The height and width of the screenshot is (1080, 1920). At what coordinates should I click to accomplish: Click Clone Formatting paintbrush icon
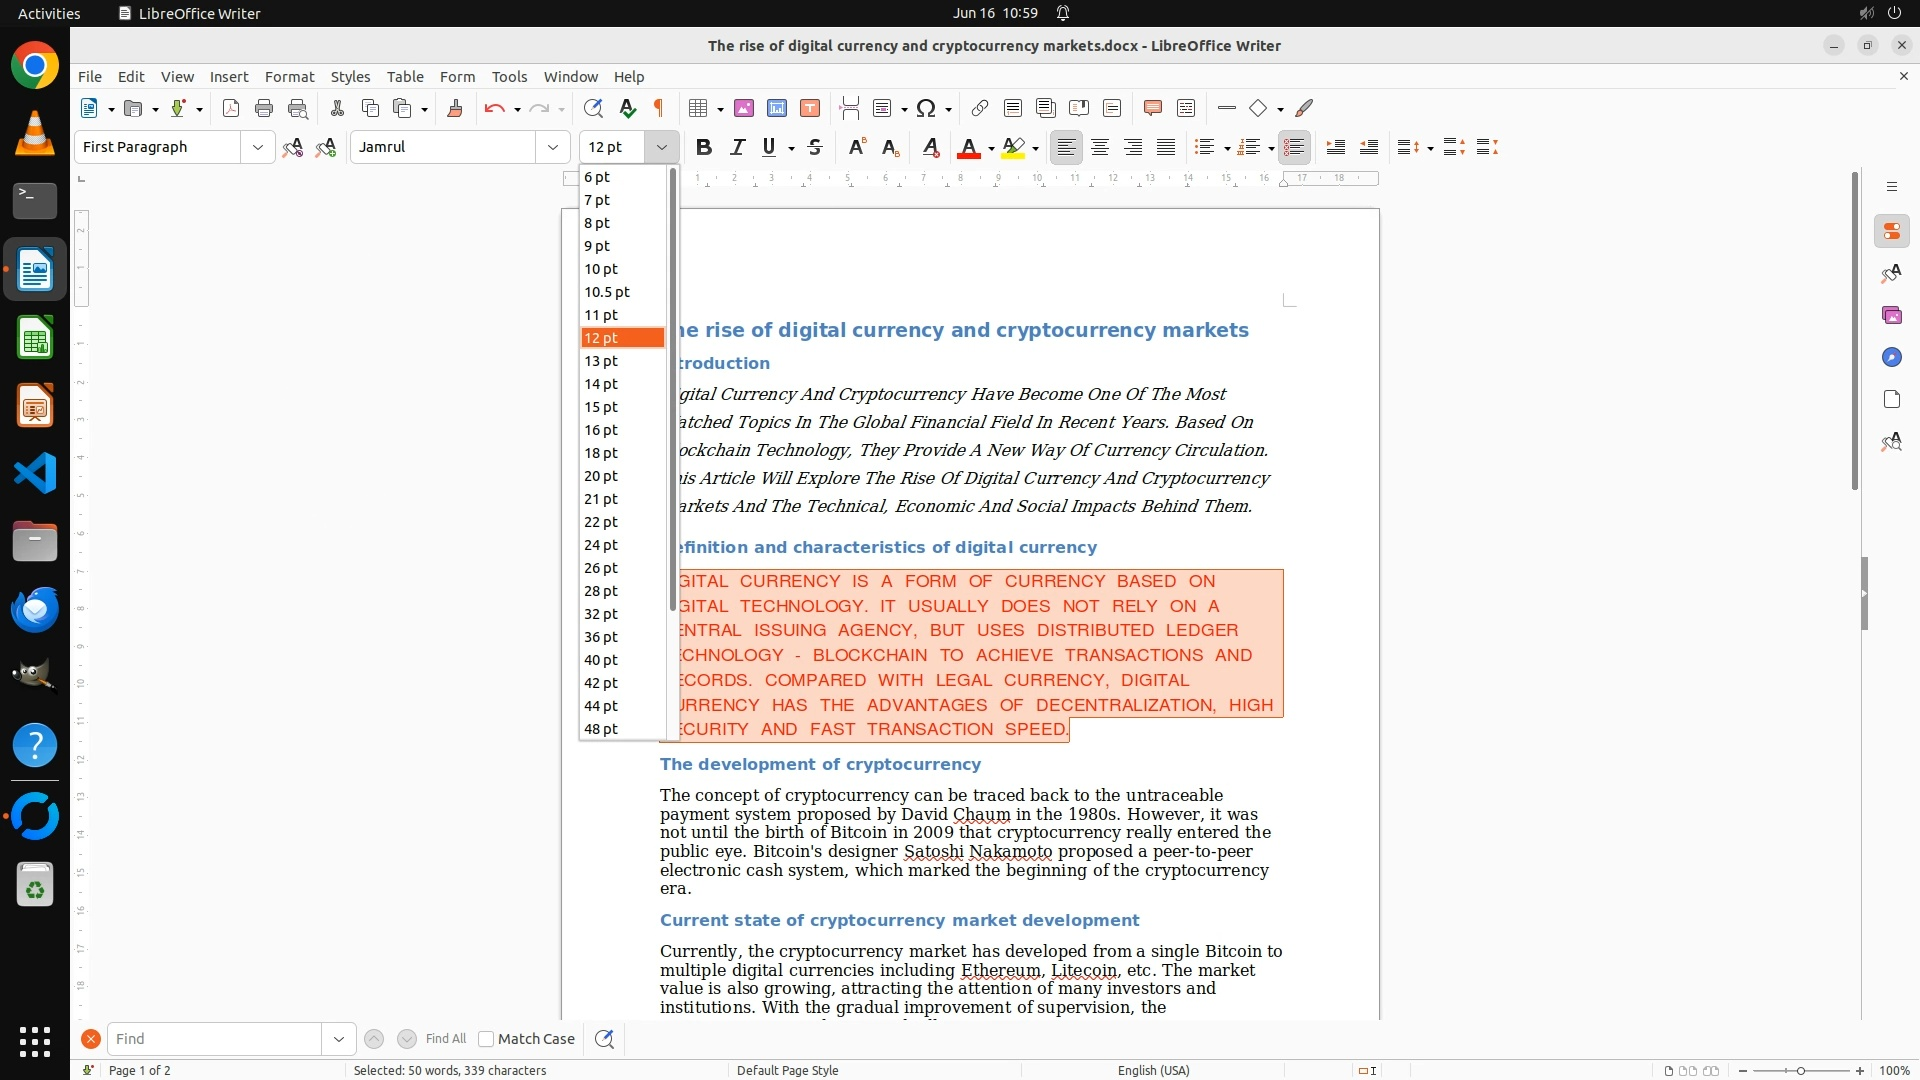455,108
